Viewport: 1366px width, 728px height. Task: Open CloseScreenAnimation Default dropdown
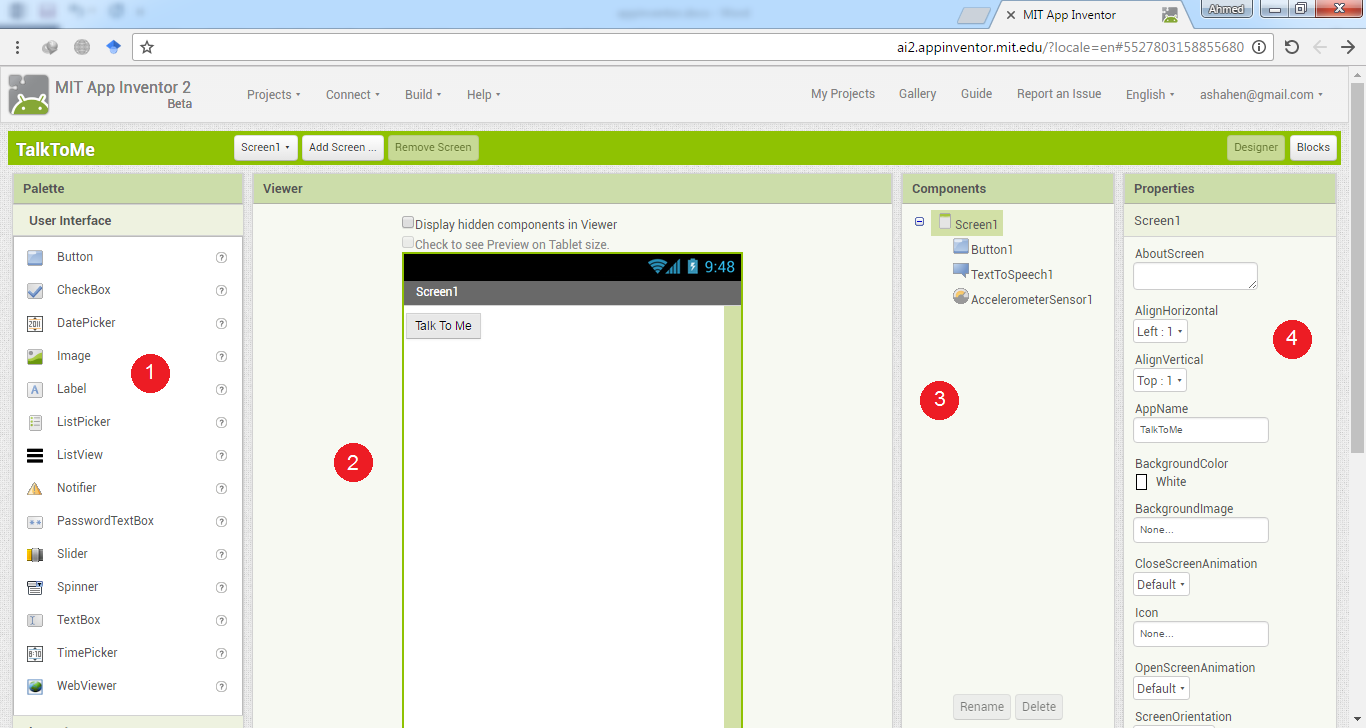click(x=1162, y=584)
